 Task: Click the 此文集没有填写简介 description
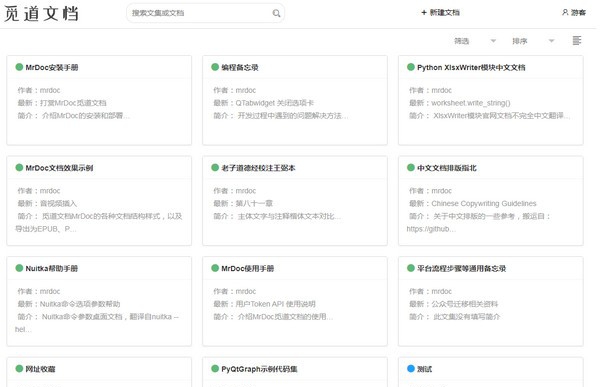pos(466,317)
